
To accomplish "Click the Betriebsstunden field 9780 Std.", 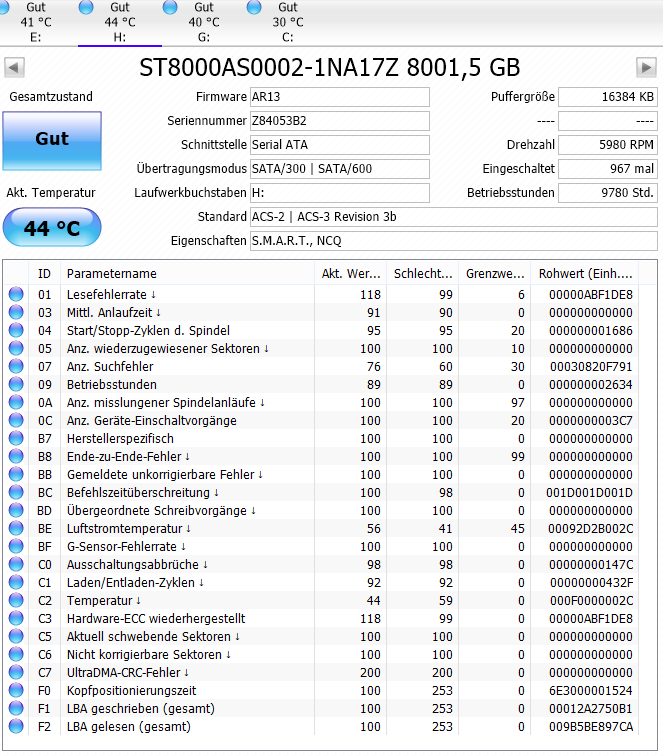I will point(608,193).
